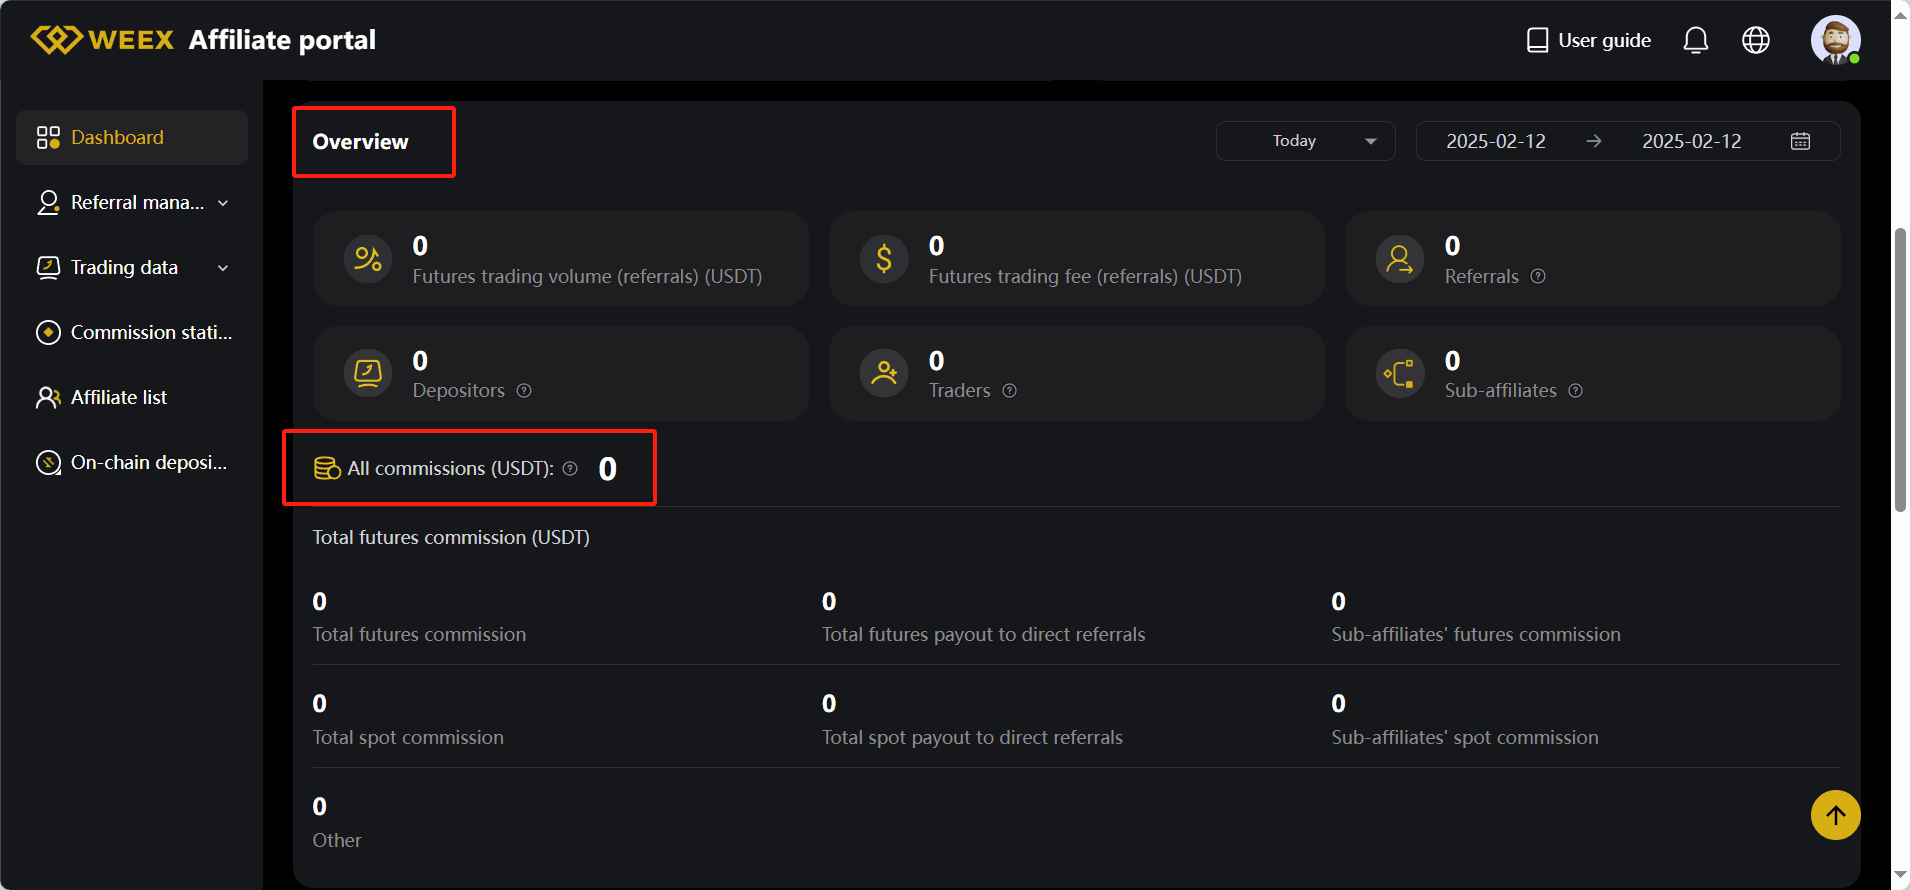Click the WEEX logo
This screenshot has width=1910, height=890.
[x=103, y=40]
